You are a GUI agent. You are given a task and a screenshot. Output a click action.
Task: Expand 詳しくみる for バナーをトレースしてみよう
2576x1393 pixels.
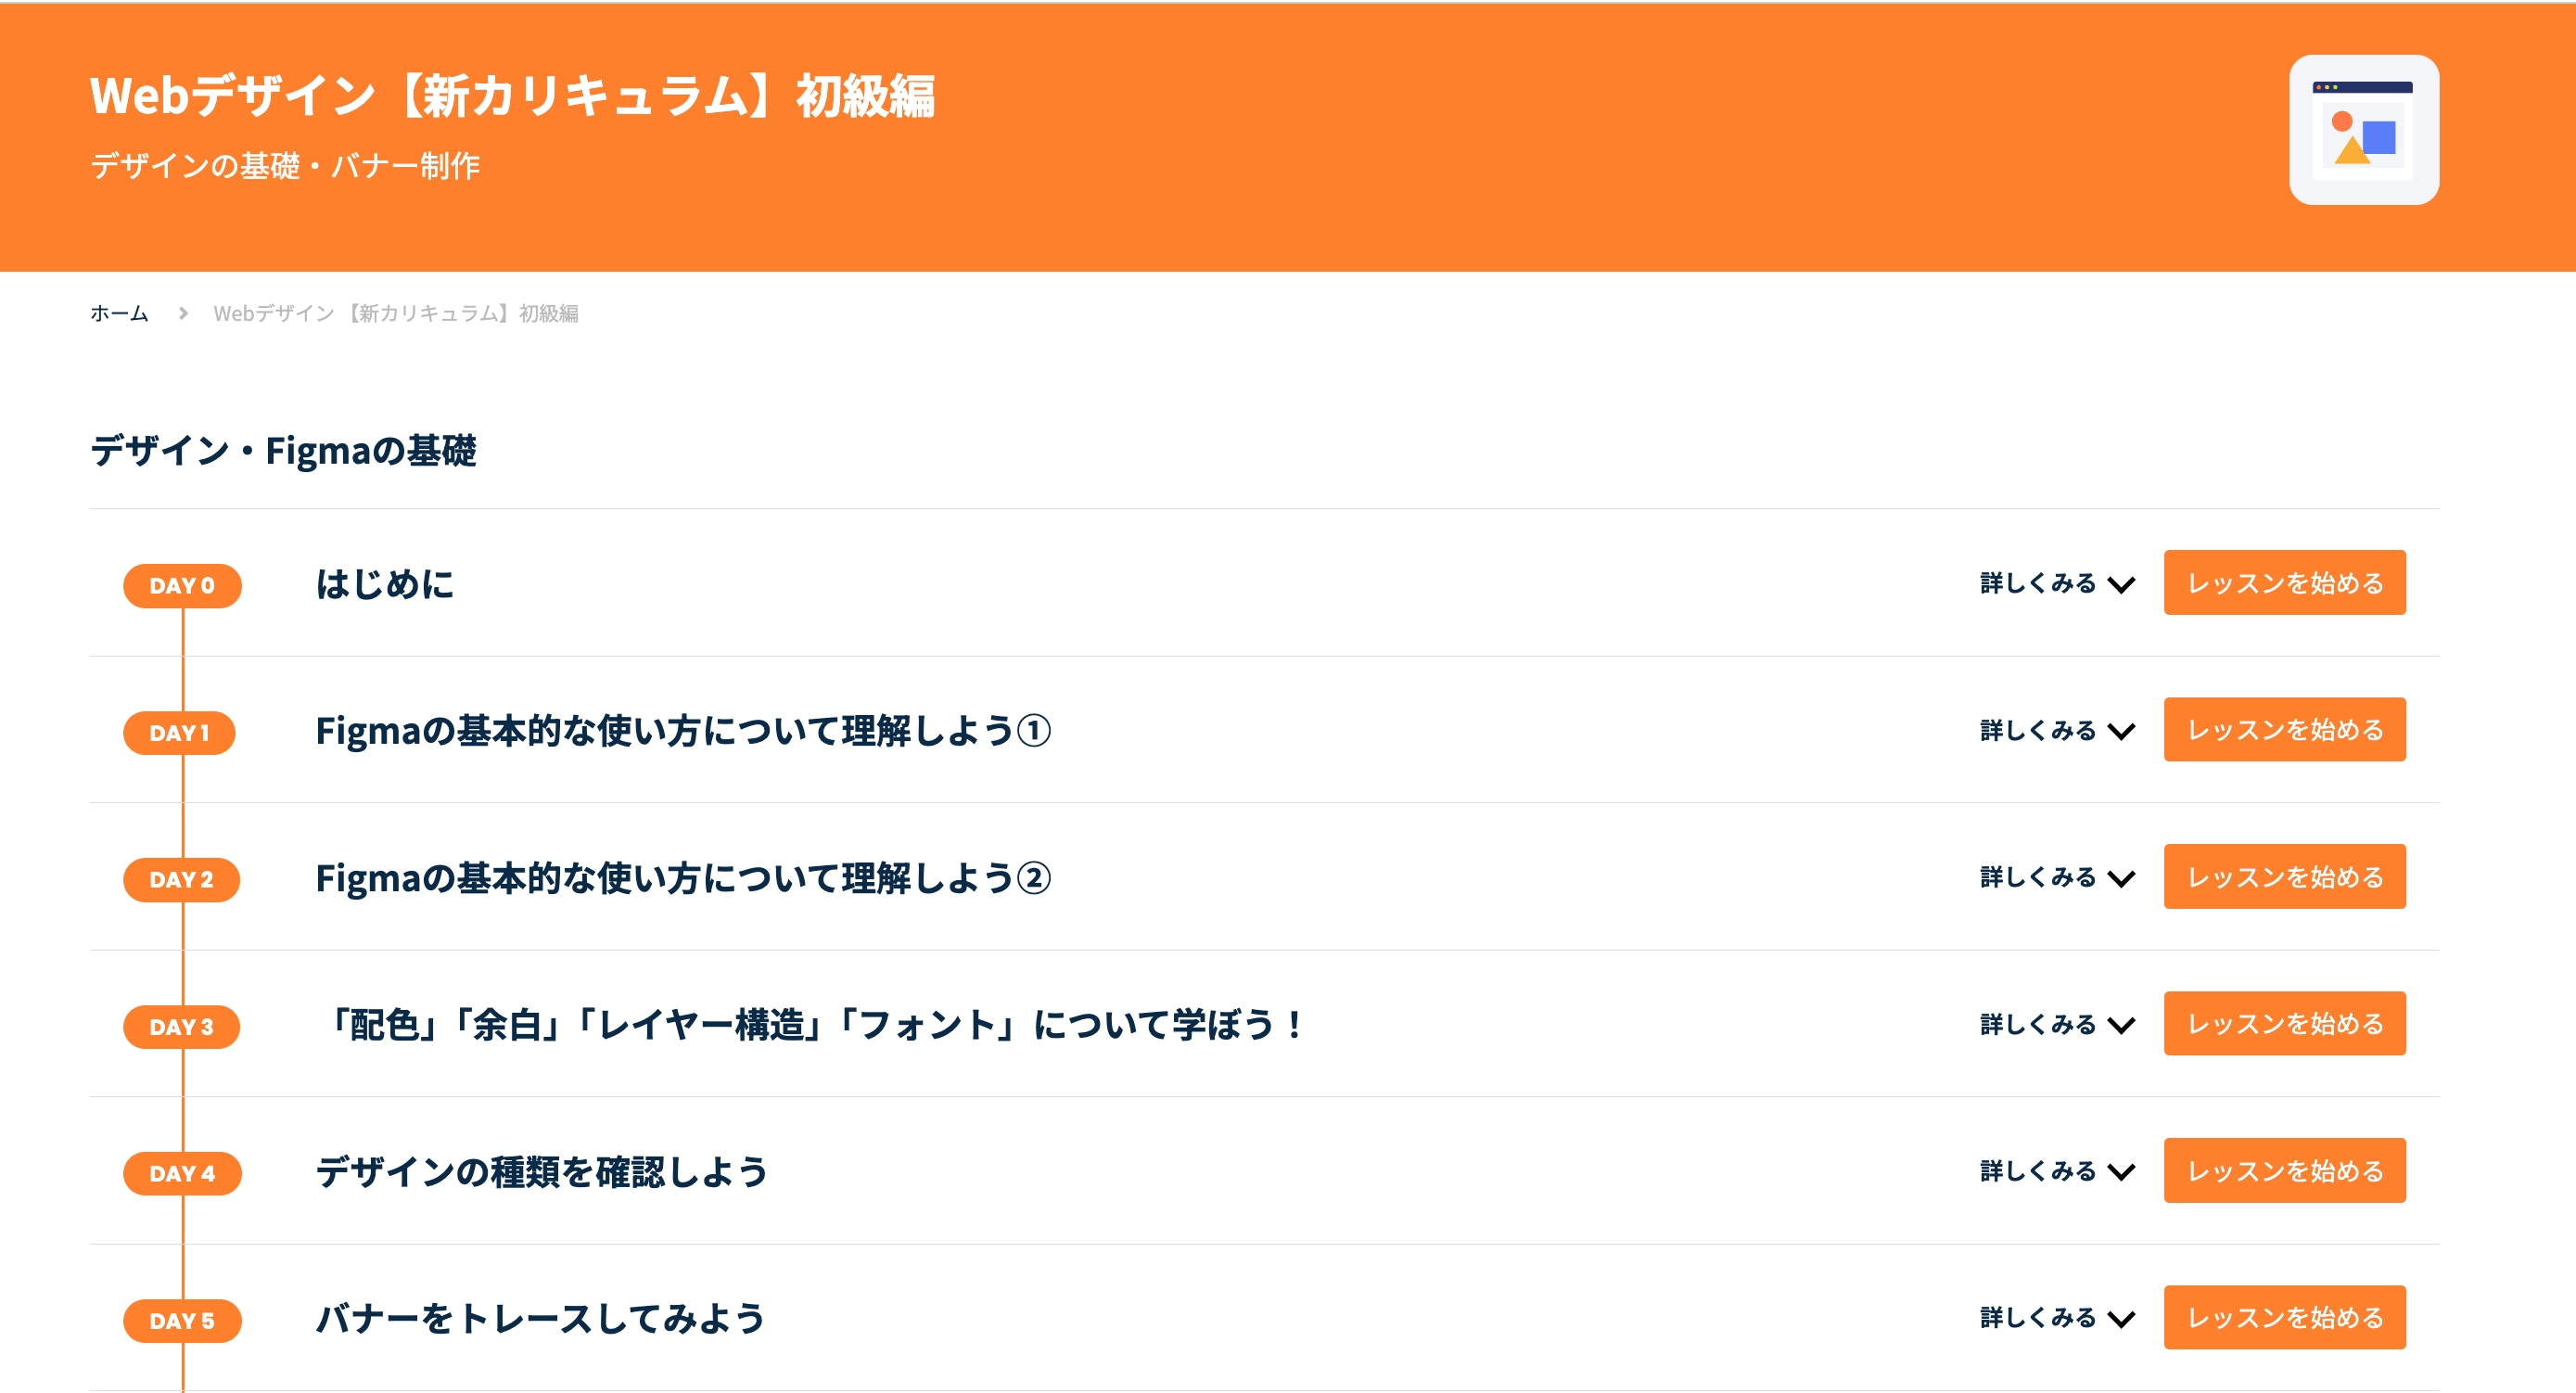coord(2056,1319)
